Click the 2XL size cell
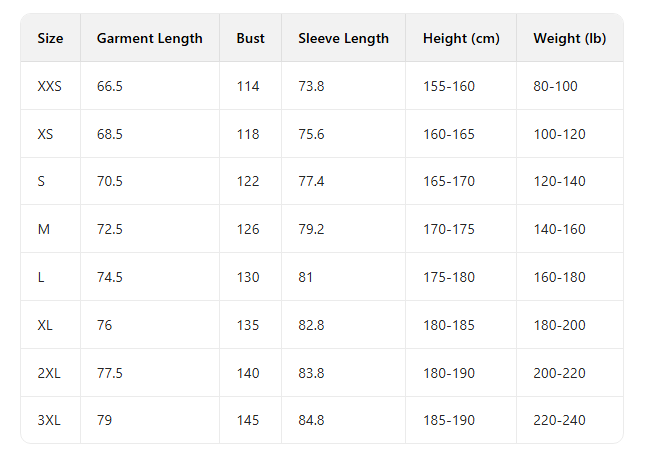Image resolution: width=650 pixels, height=456 pixels. coord(49,372)
